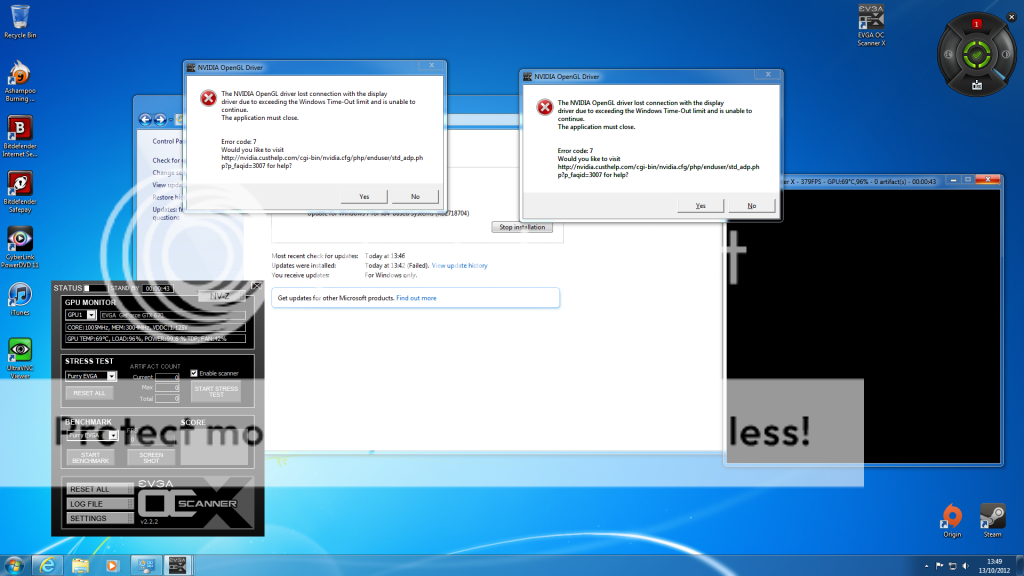
Task: Open the Action Center flag tray icon
Action: coord(939,566)
